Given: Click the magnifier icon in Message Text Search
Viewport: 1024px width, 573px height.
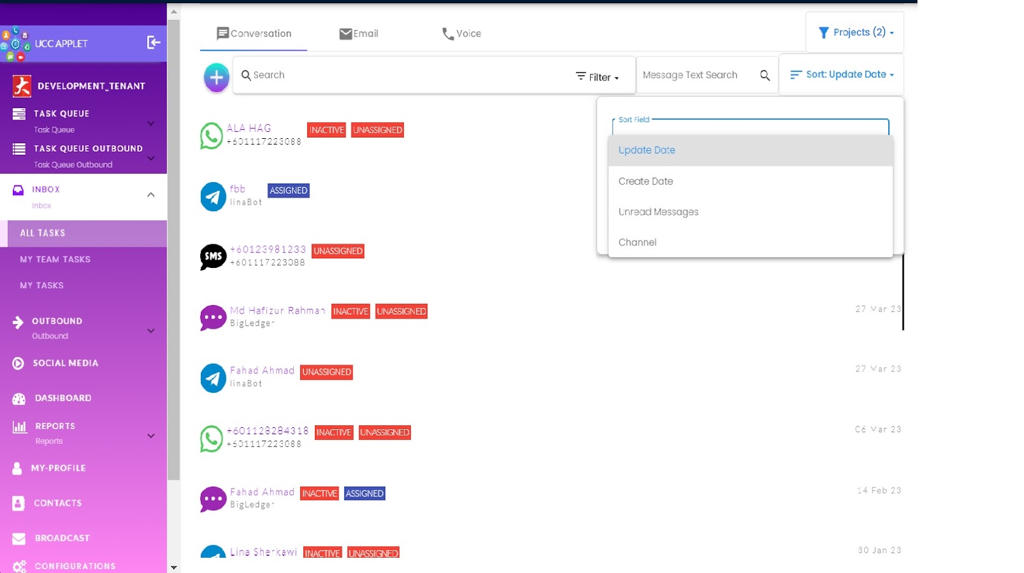Looking at the screenshot, I should (x=765, y=76).
